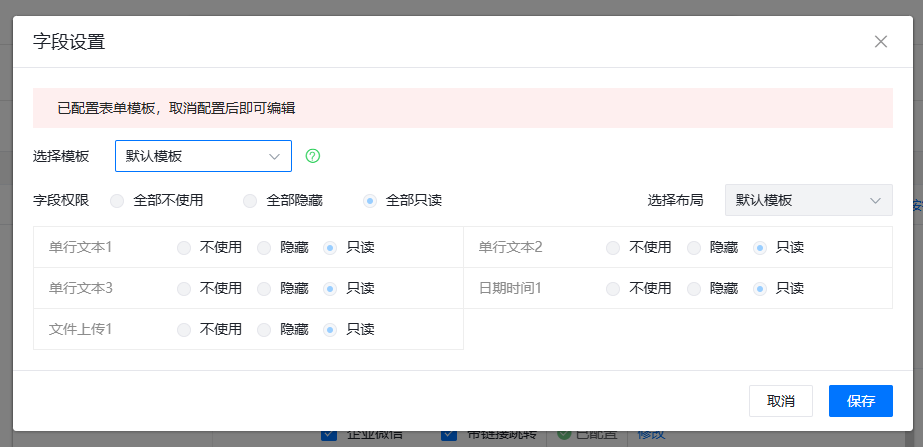Click the green help question mark icon
The height and width of the screenshot is (447, 923).
[313, 156]
